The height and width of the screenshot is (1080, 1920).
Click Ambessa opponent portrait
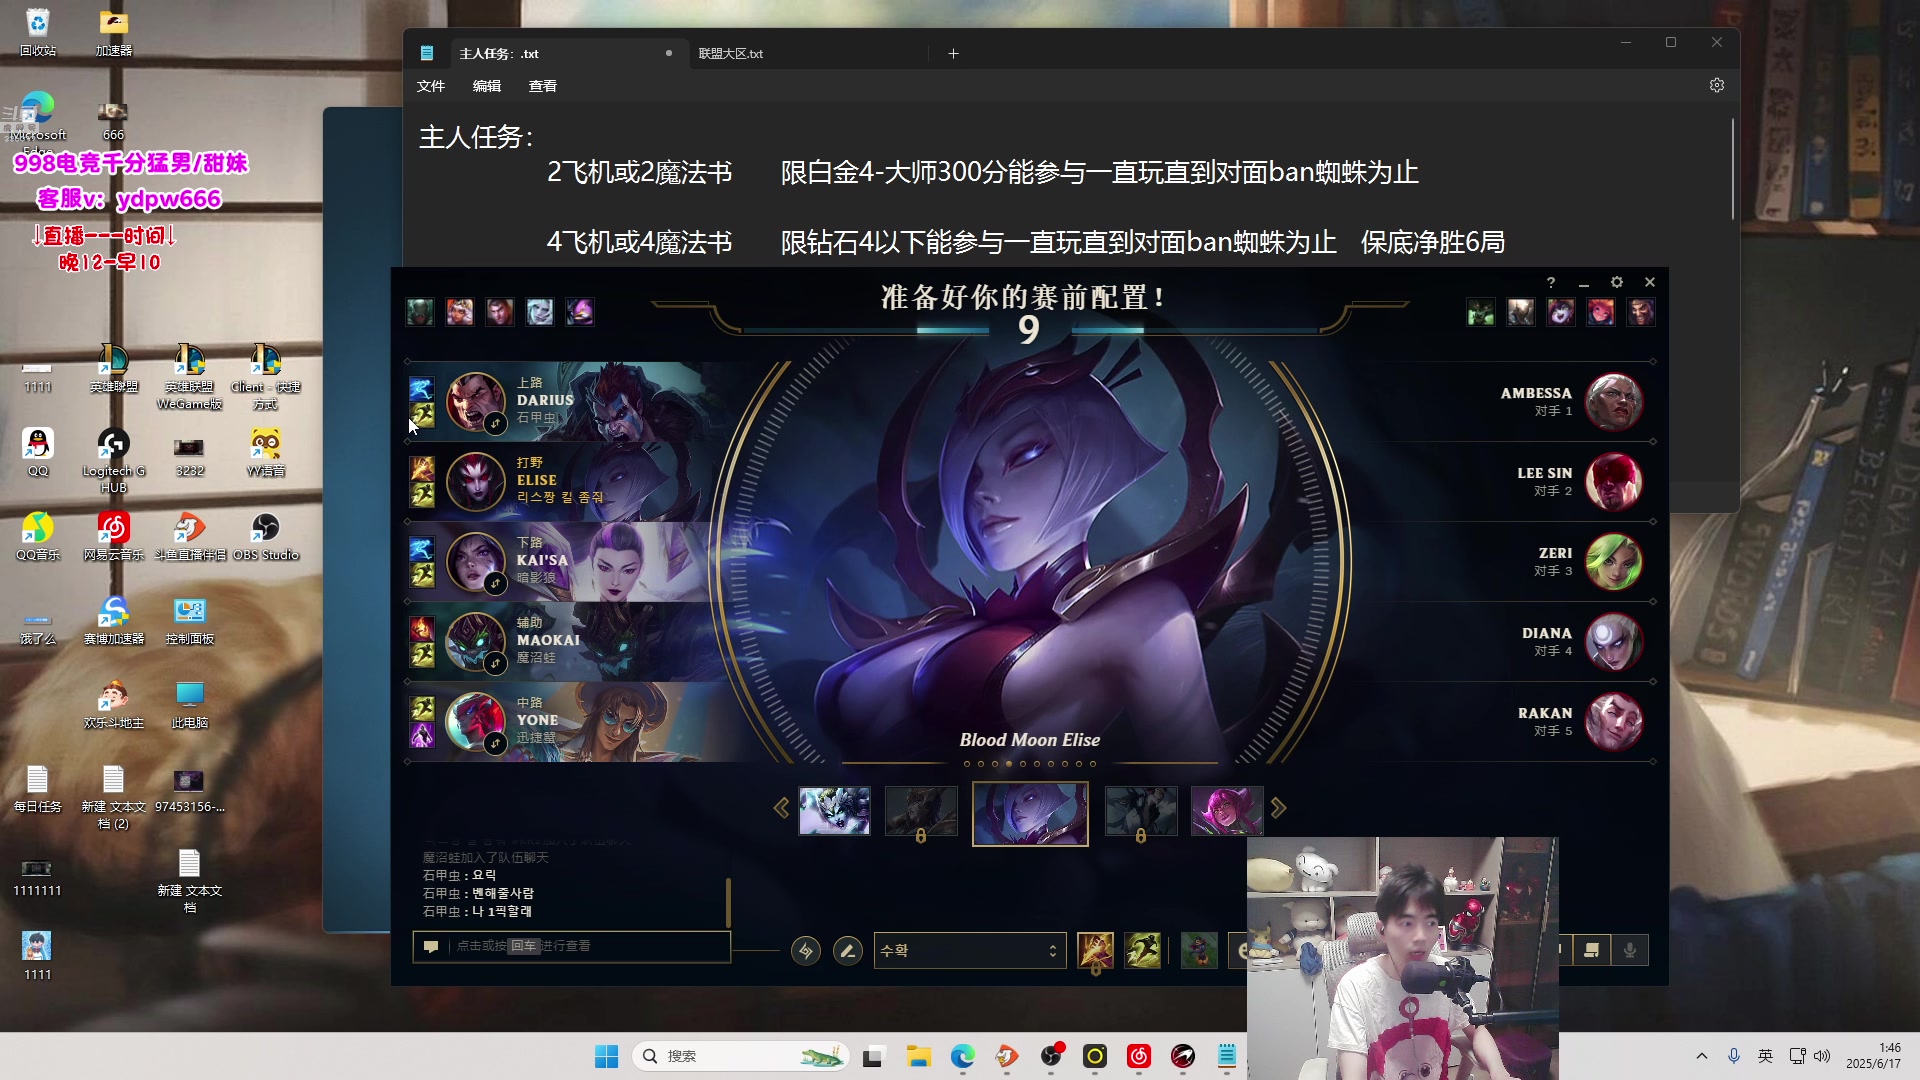pyautogui.click(x=1613, y=401)
